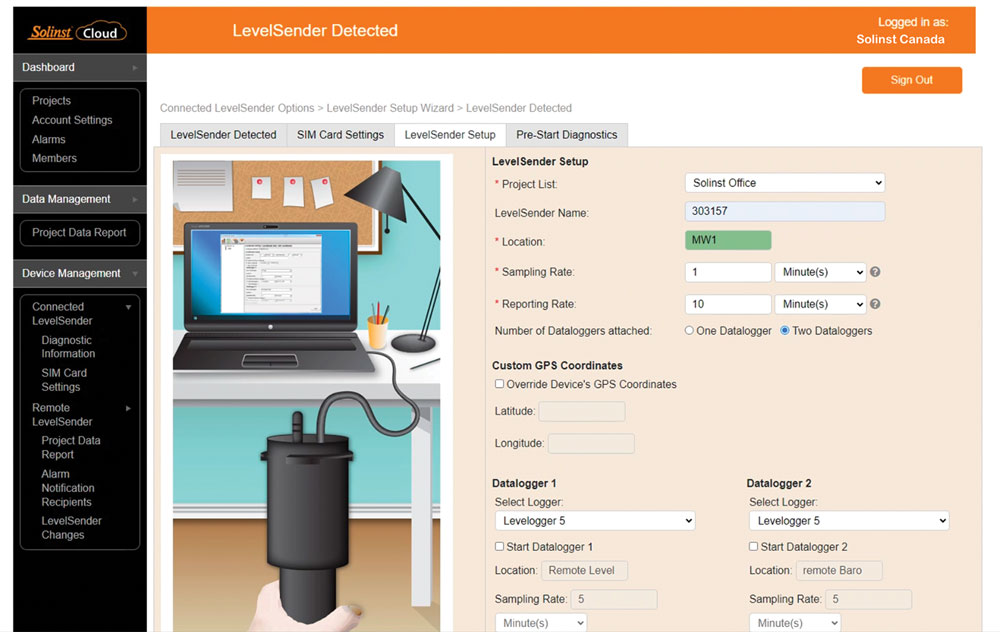Image resolution: width=1000 pixels, height=632 pixels.
Task: Switch to the SIM Card Settings tab
Action: (x=340, y=135)
